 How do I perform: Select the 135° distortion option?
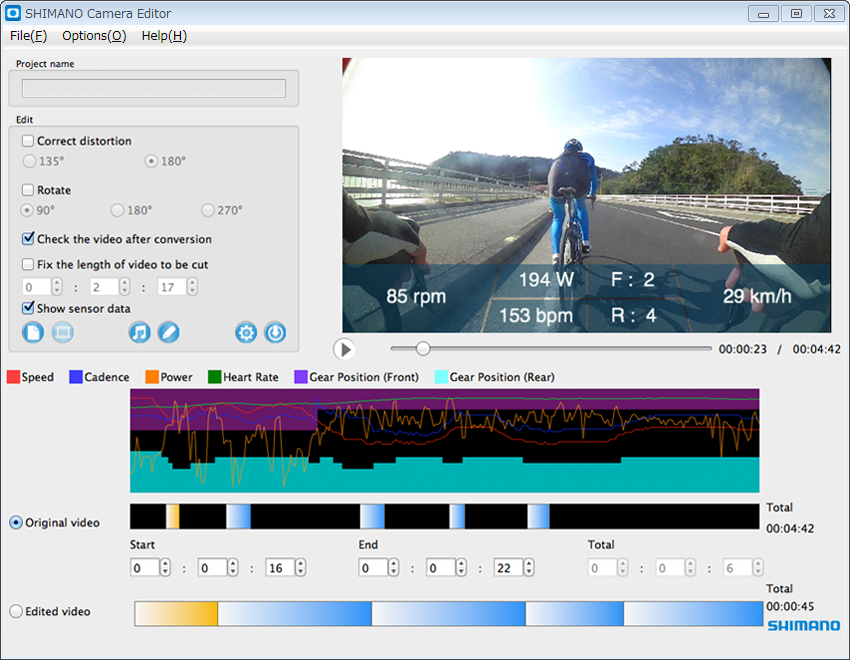29,161
